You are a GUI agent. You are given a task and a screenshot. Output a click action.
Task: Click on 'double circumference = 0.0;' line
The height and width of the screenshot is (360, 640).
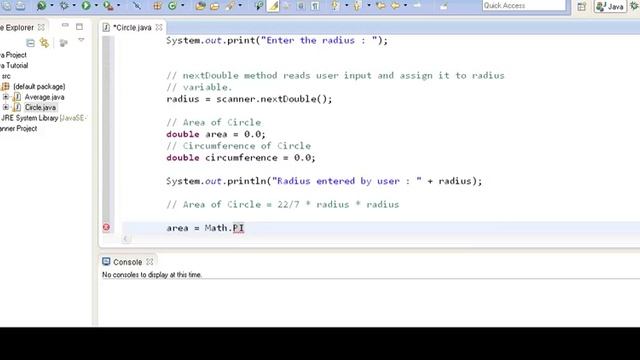click(x=241, y=158)
